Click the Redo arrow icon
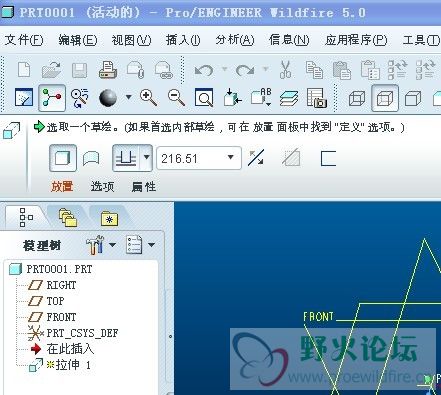441x395 pixels. pyautogui.click(x=245, y=70)
